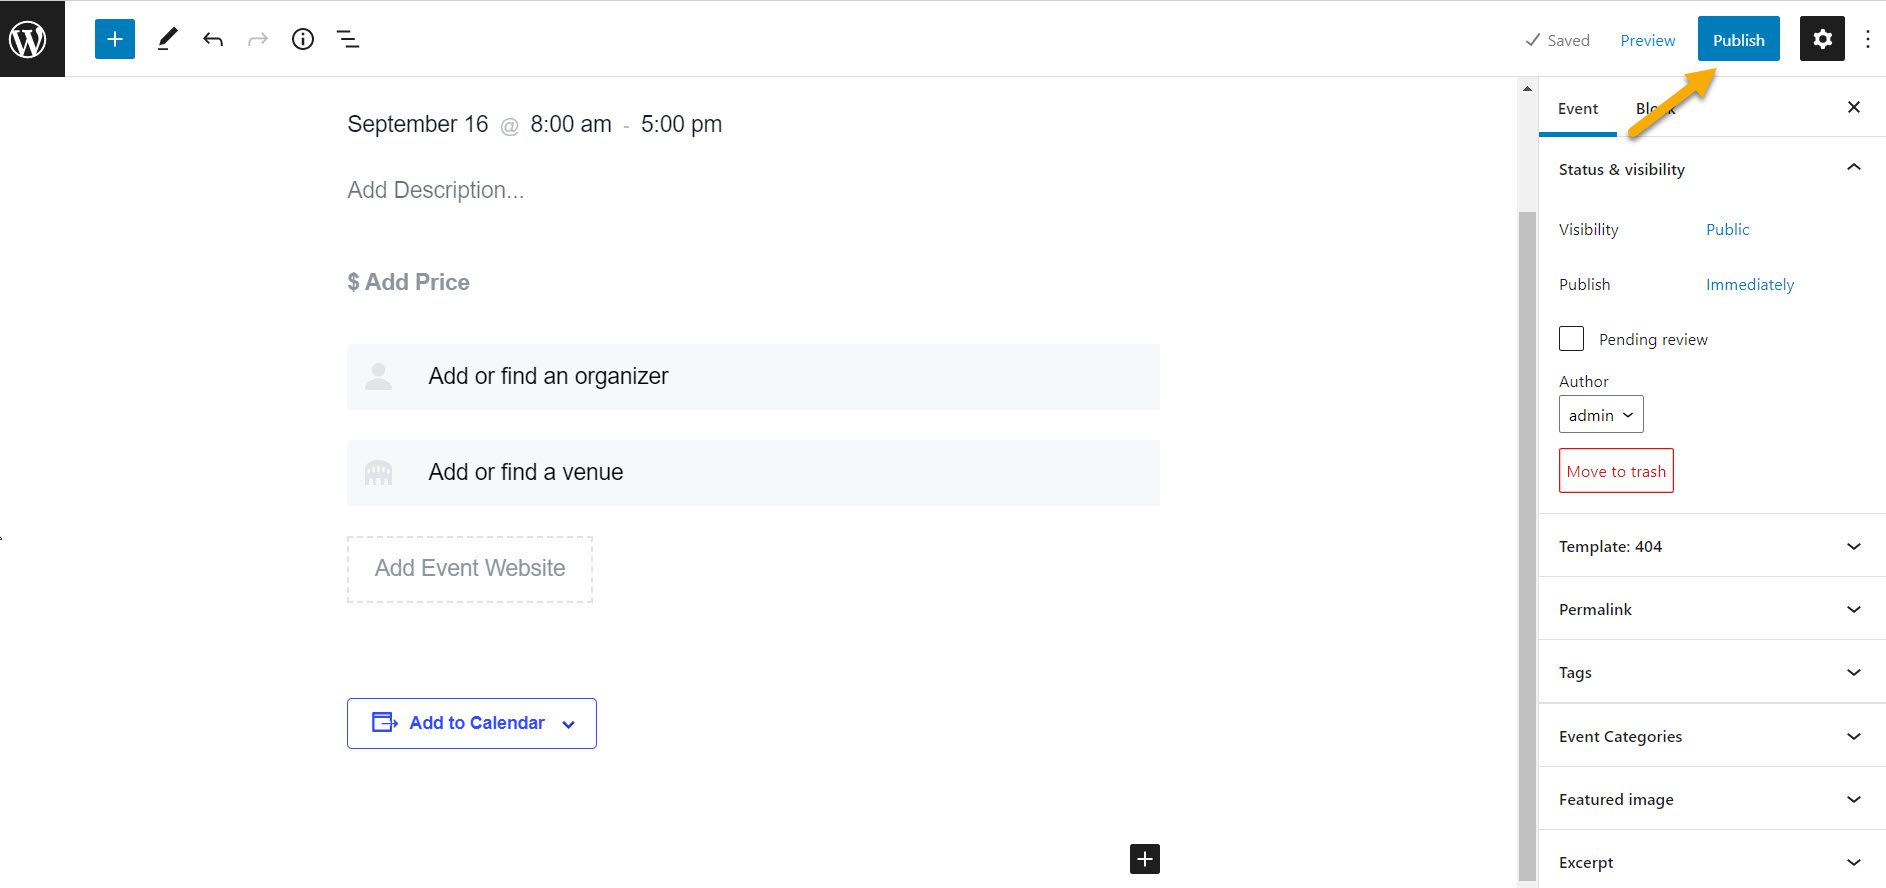Screen dimensions: 1886x888
Task: Click the WordPress logo icon
Action: (28, 39)
